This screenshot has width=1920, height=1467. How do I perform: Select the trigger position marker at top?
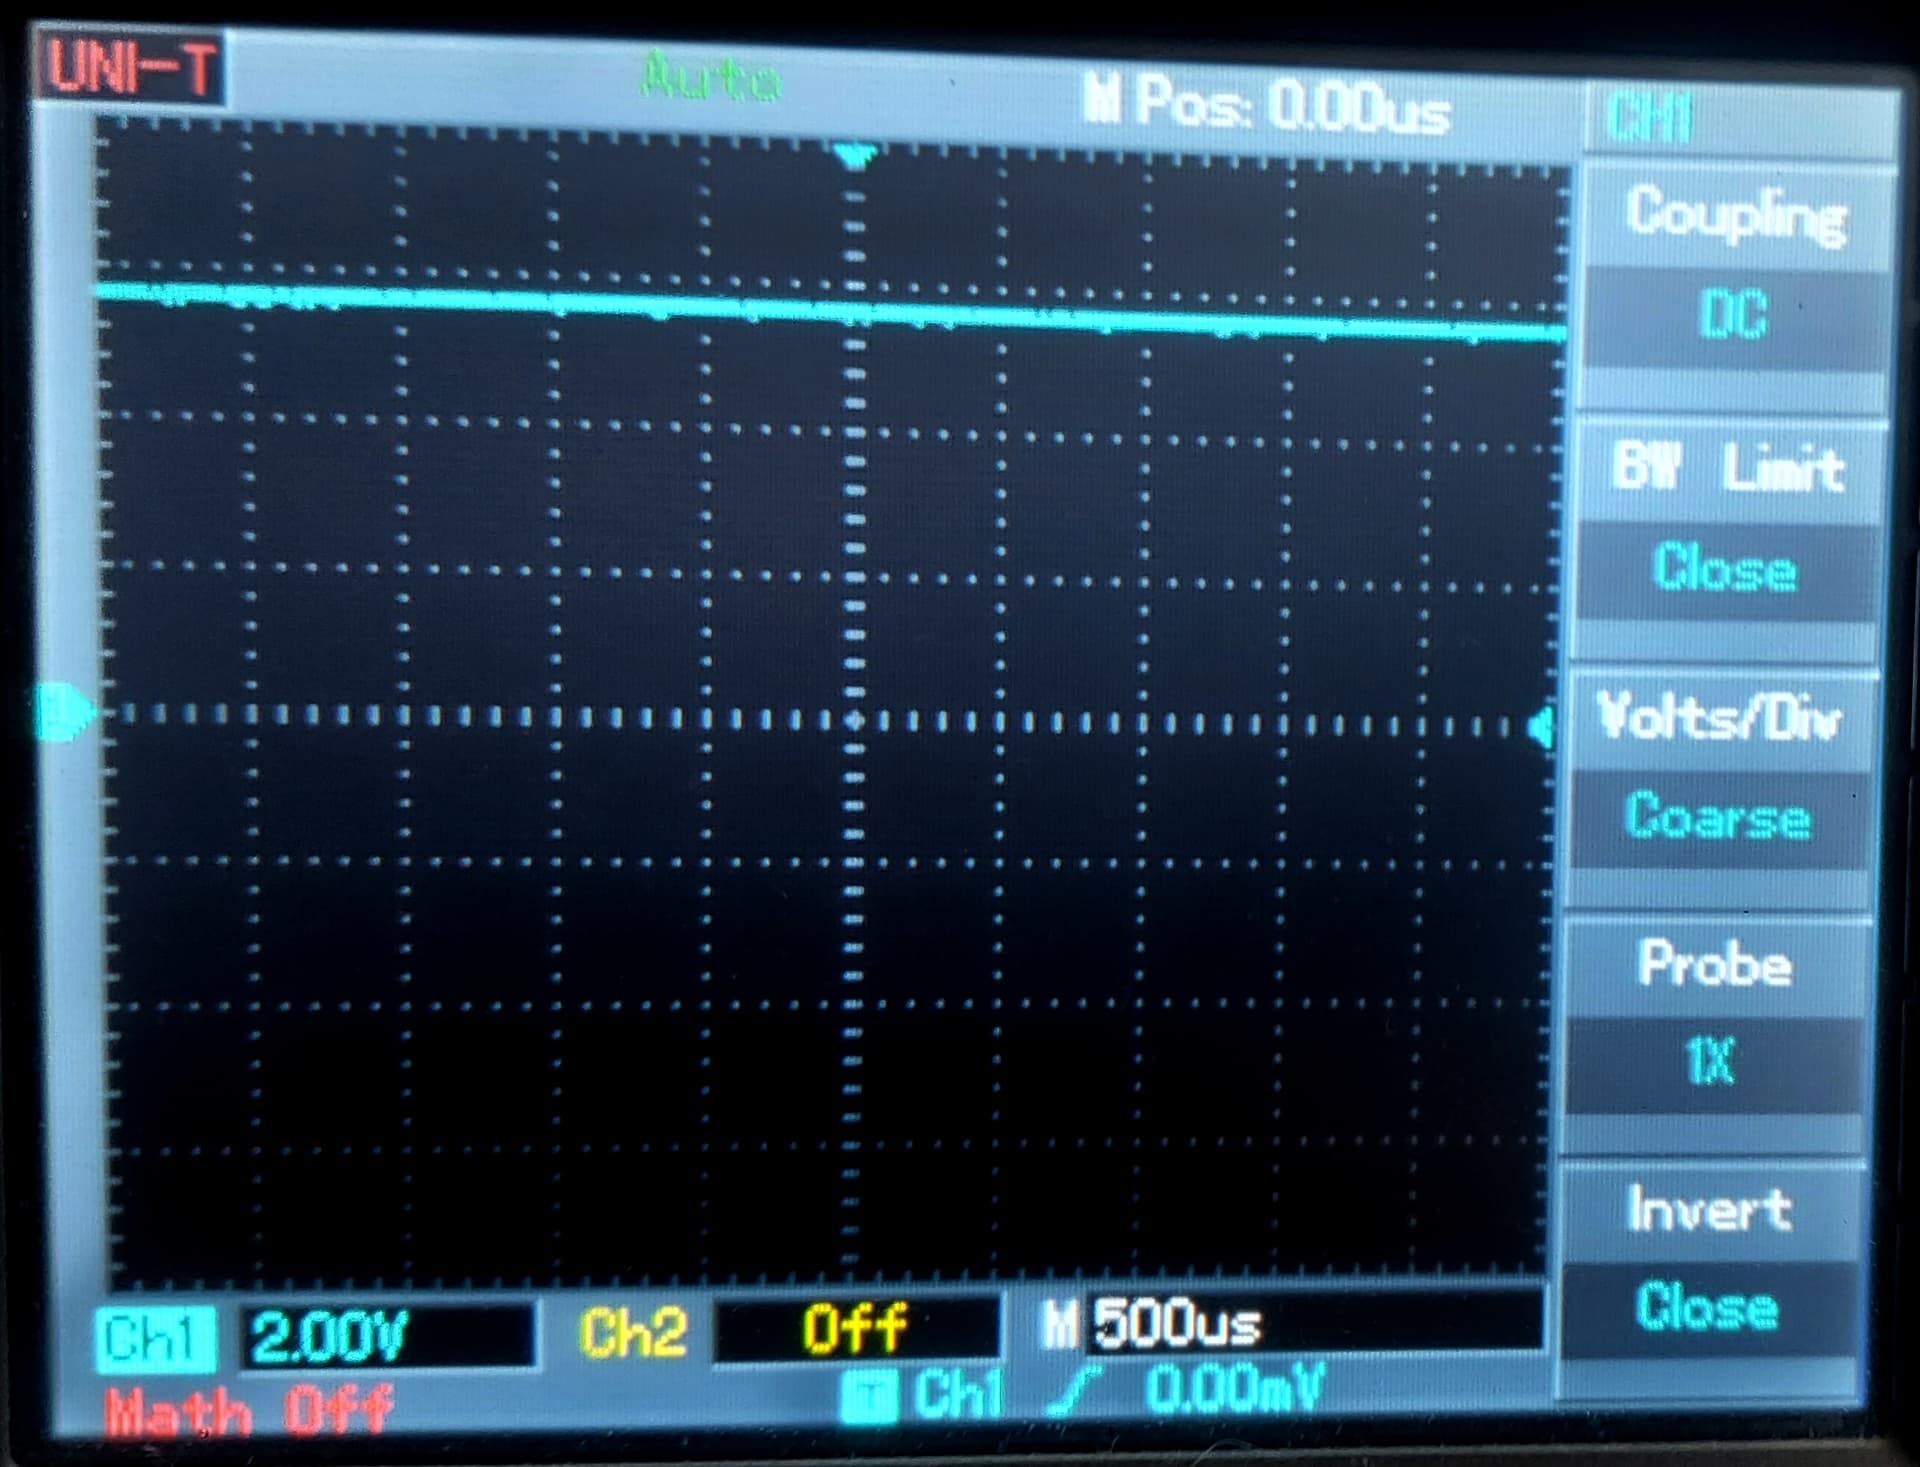coord(855,157)
